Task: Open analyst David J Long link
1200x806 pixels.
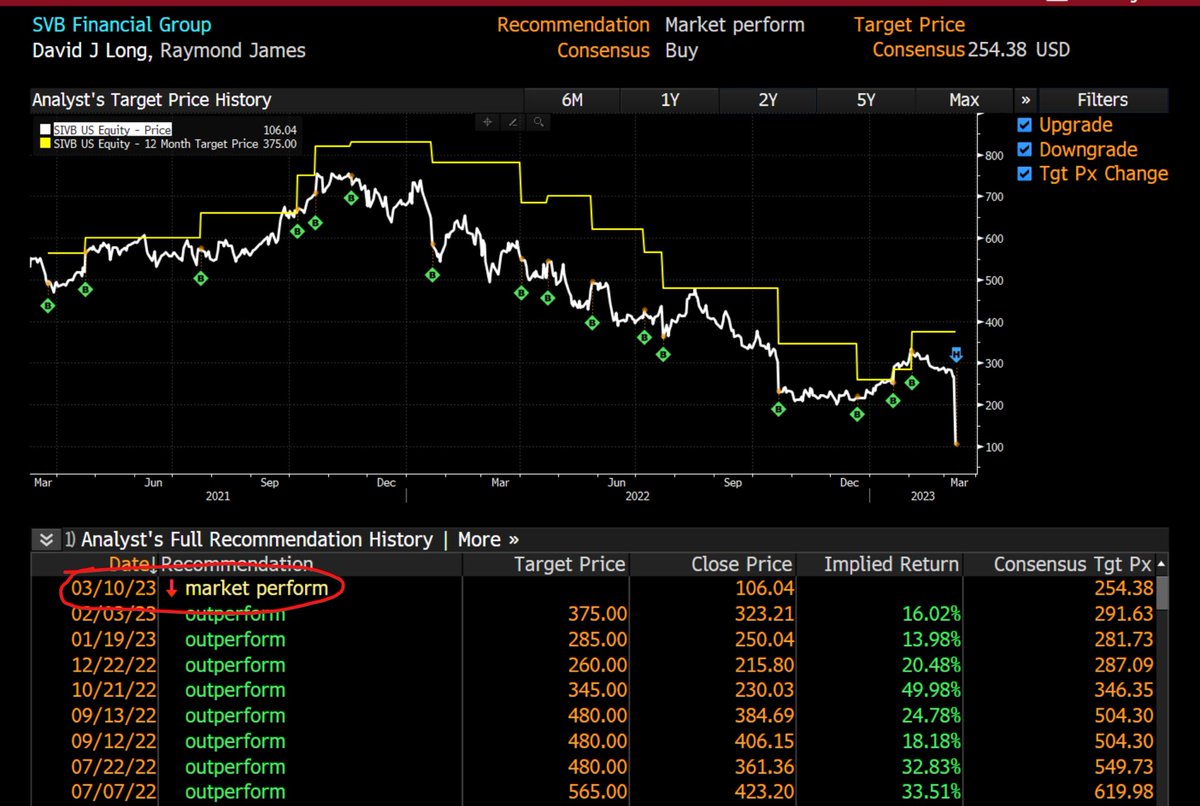Action: [91, 50]
